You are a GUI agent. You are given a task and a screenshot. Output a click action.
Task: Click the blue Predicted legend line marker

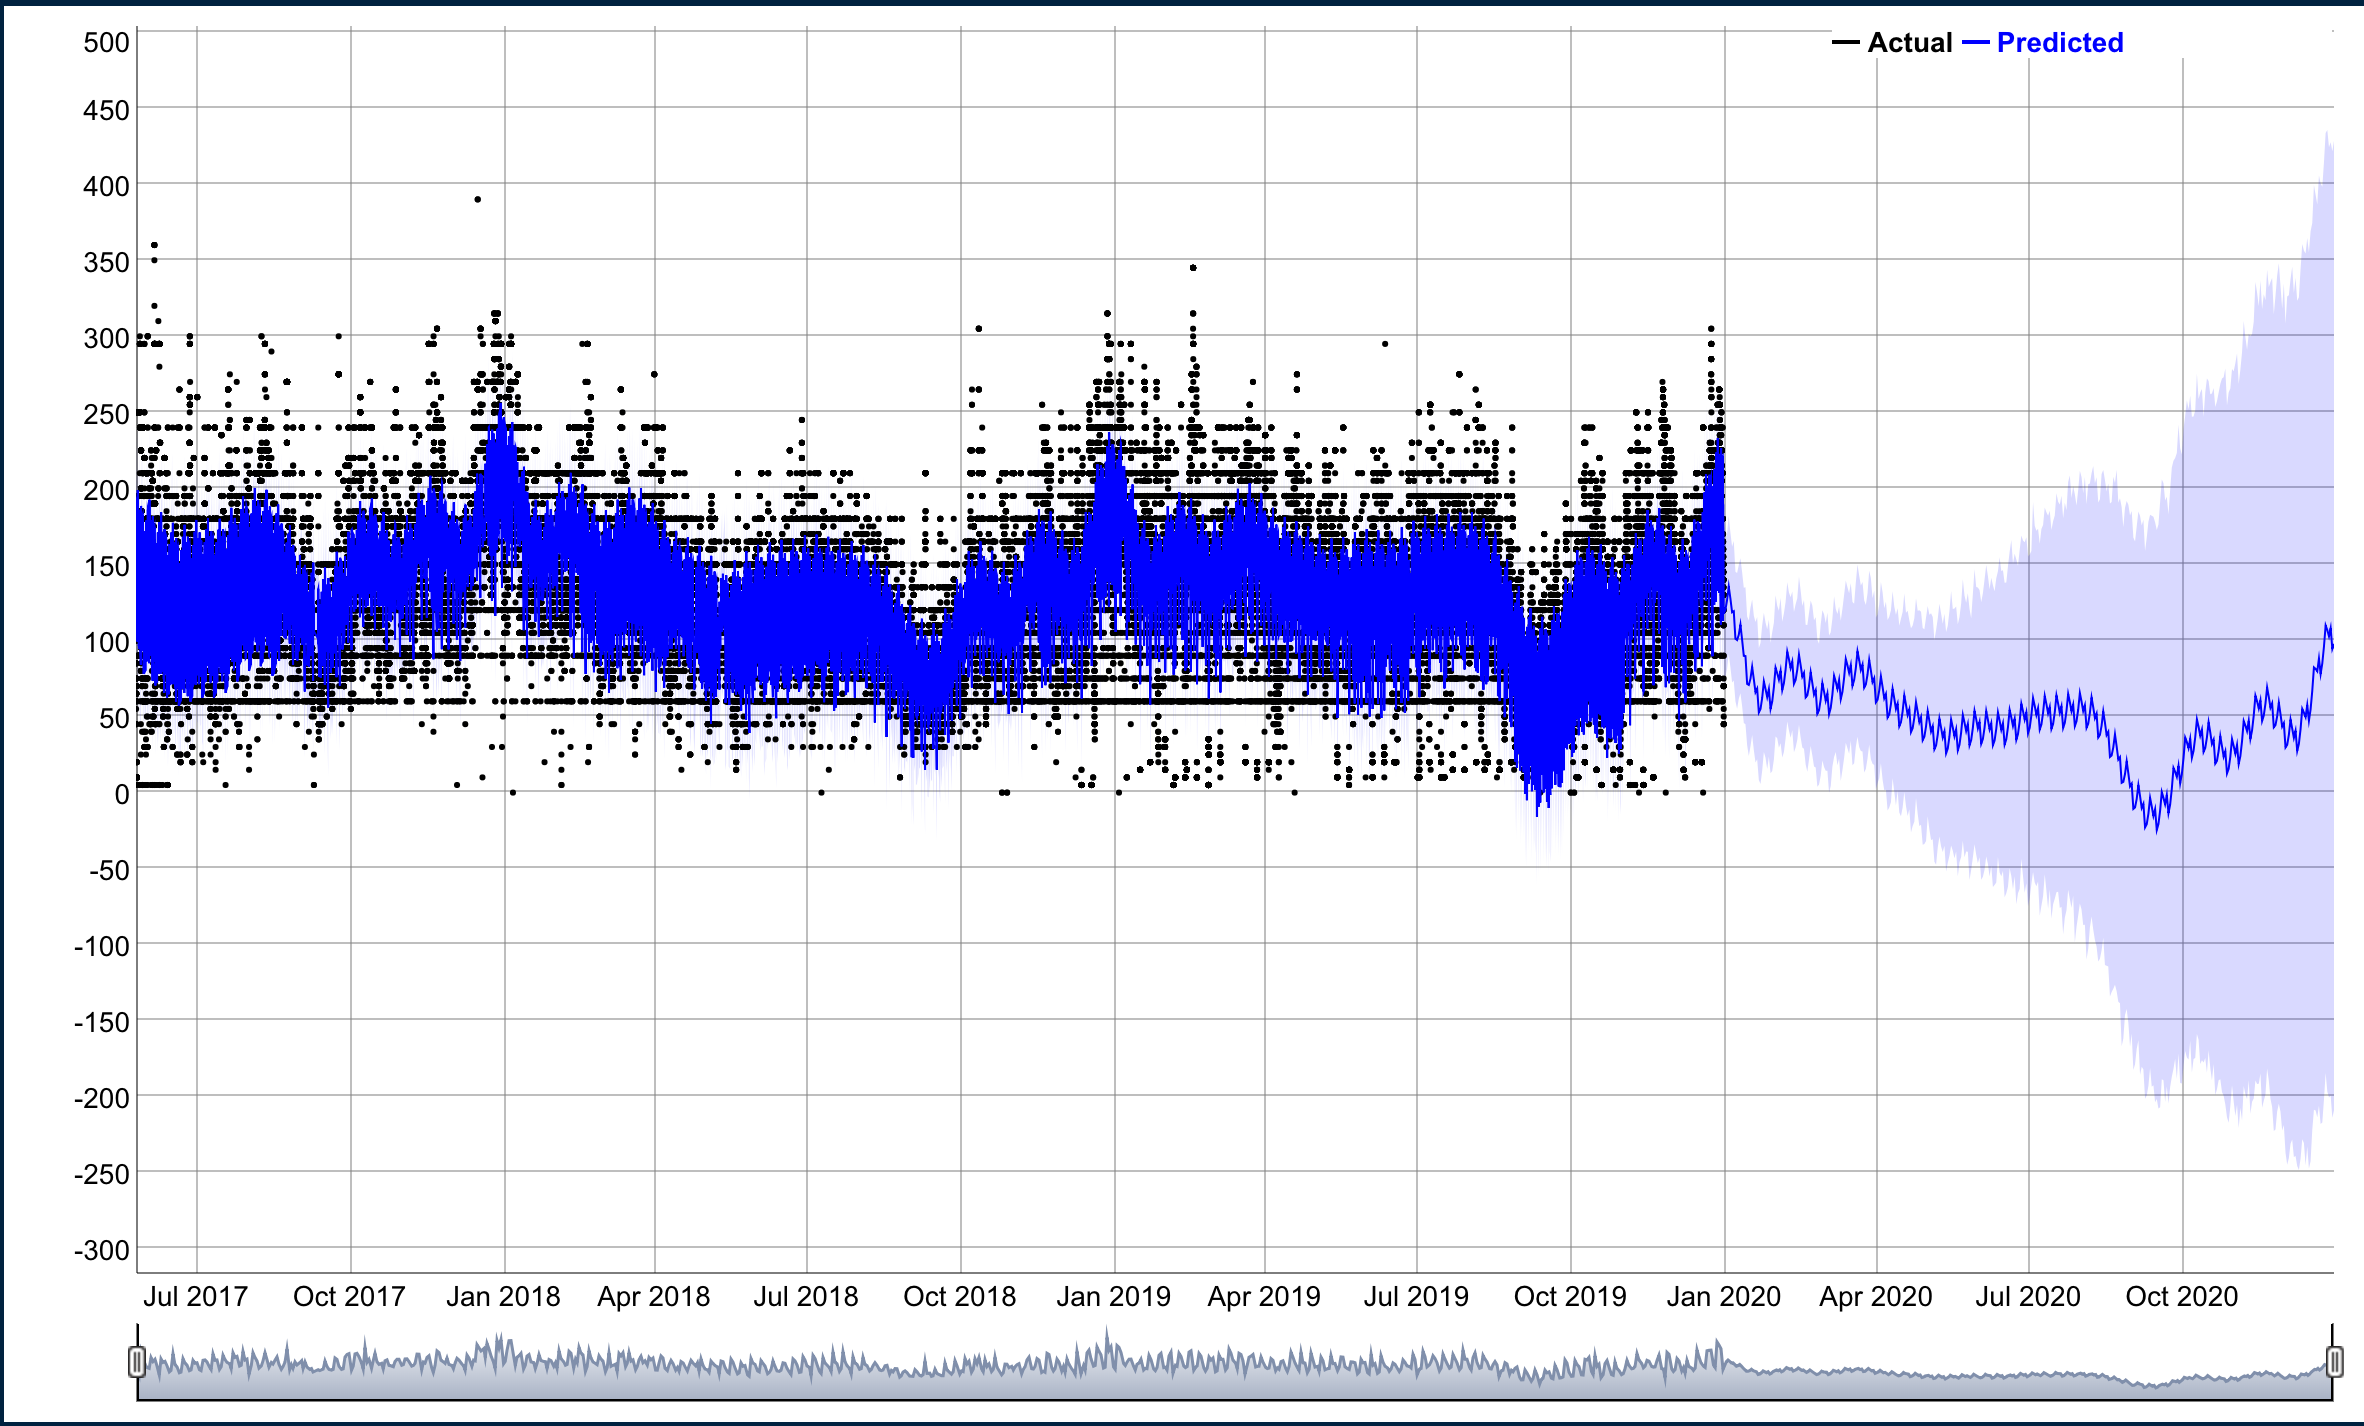(x=1975, y=43)
